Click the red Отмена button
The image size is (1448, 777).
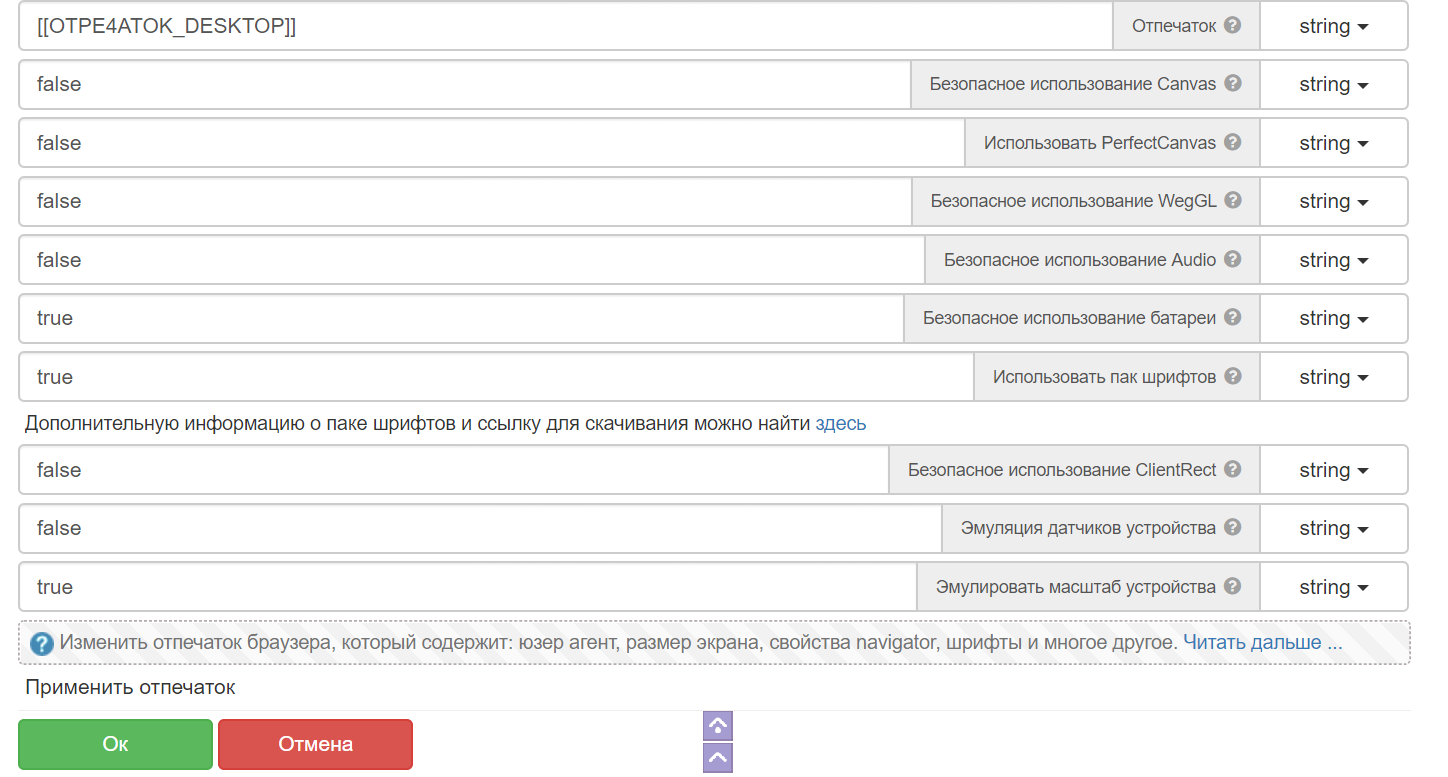coord(315,744)
